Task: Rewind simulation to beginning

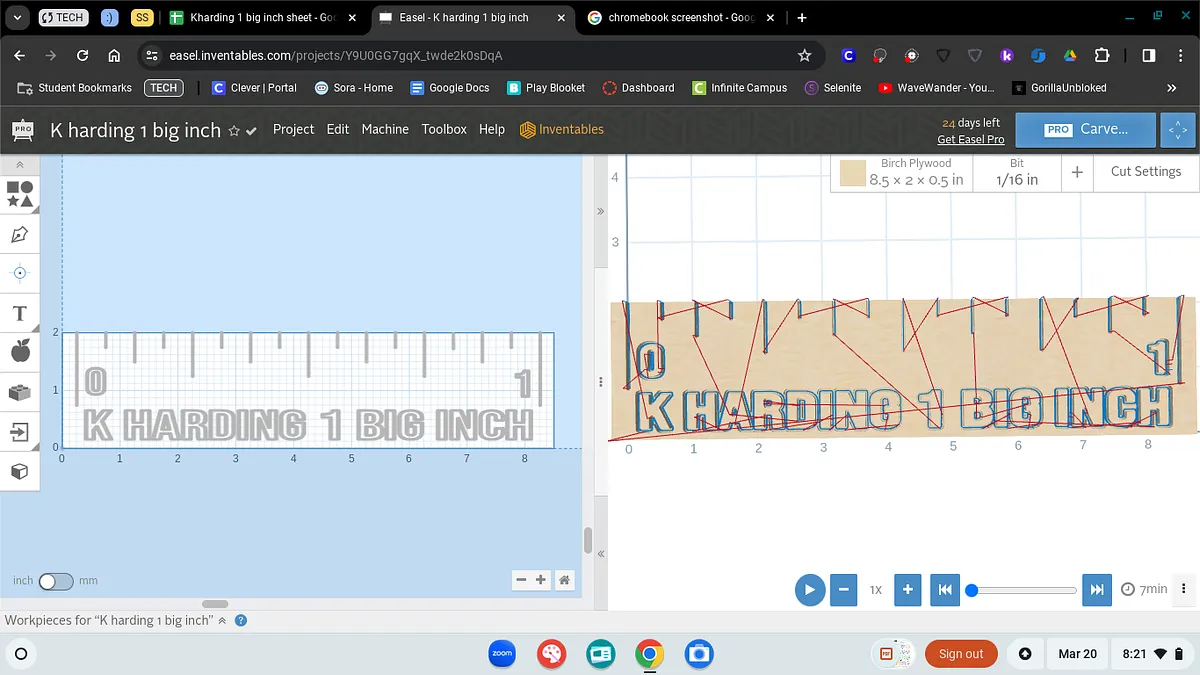Action: tap(944, 590)
